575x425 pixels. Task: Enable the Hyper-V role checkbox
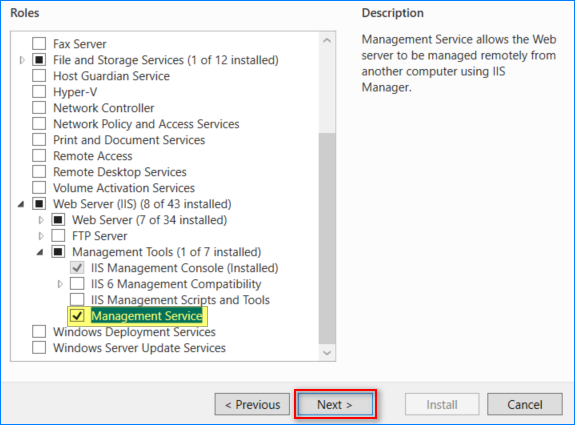coord(39,92)
